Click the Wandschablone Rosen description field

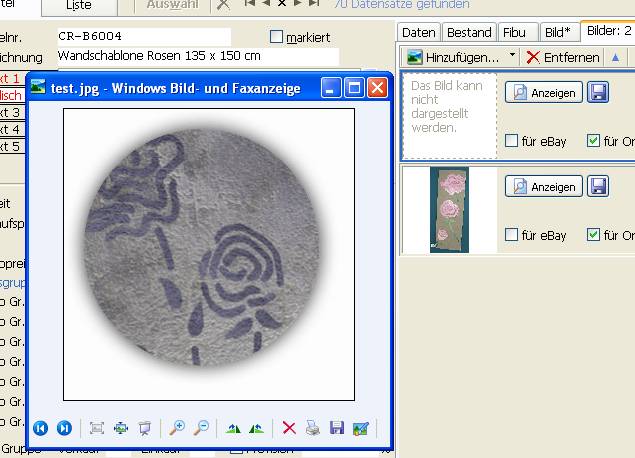coord(198,56)
